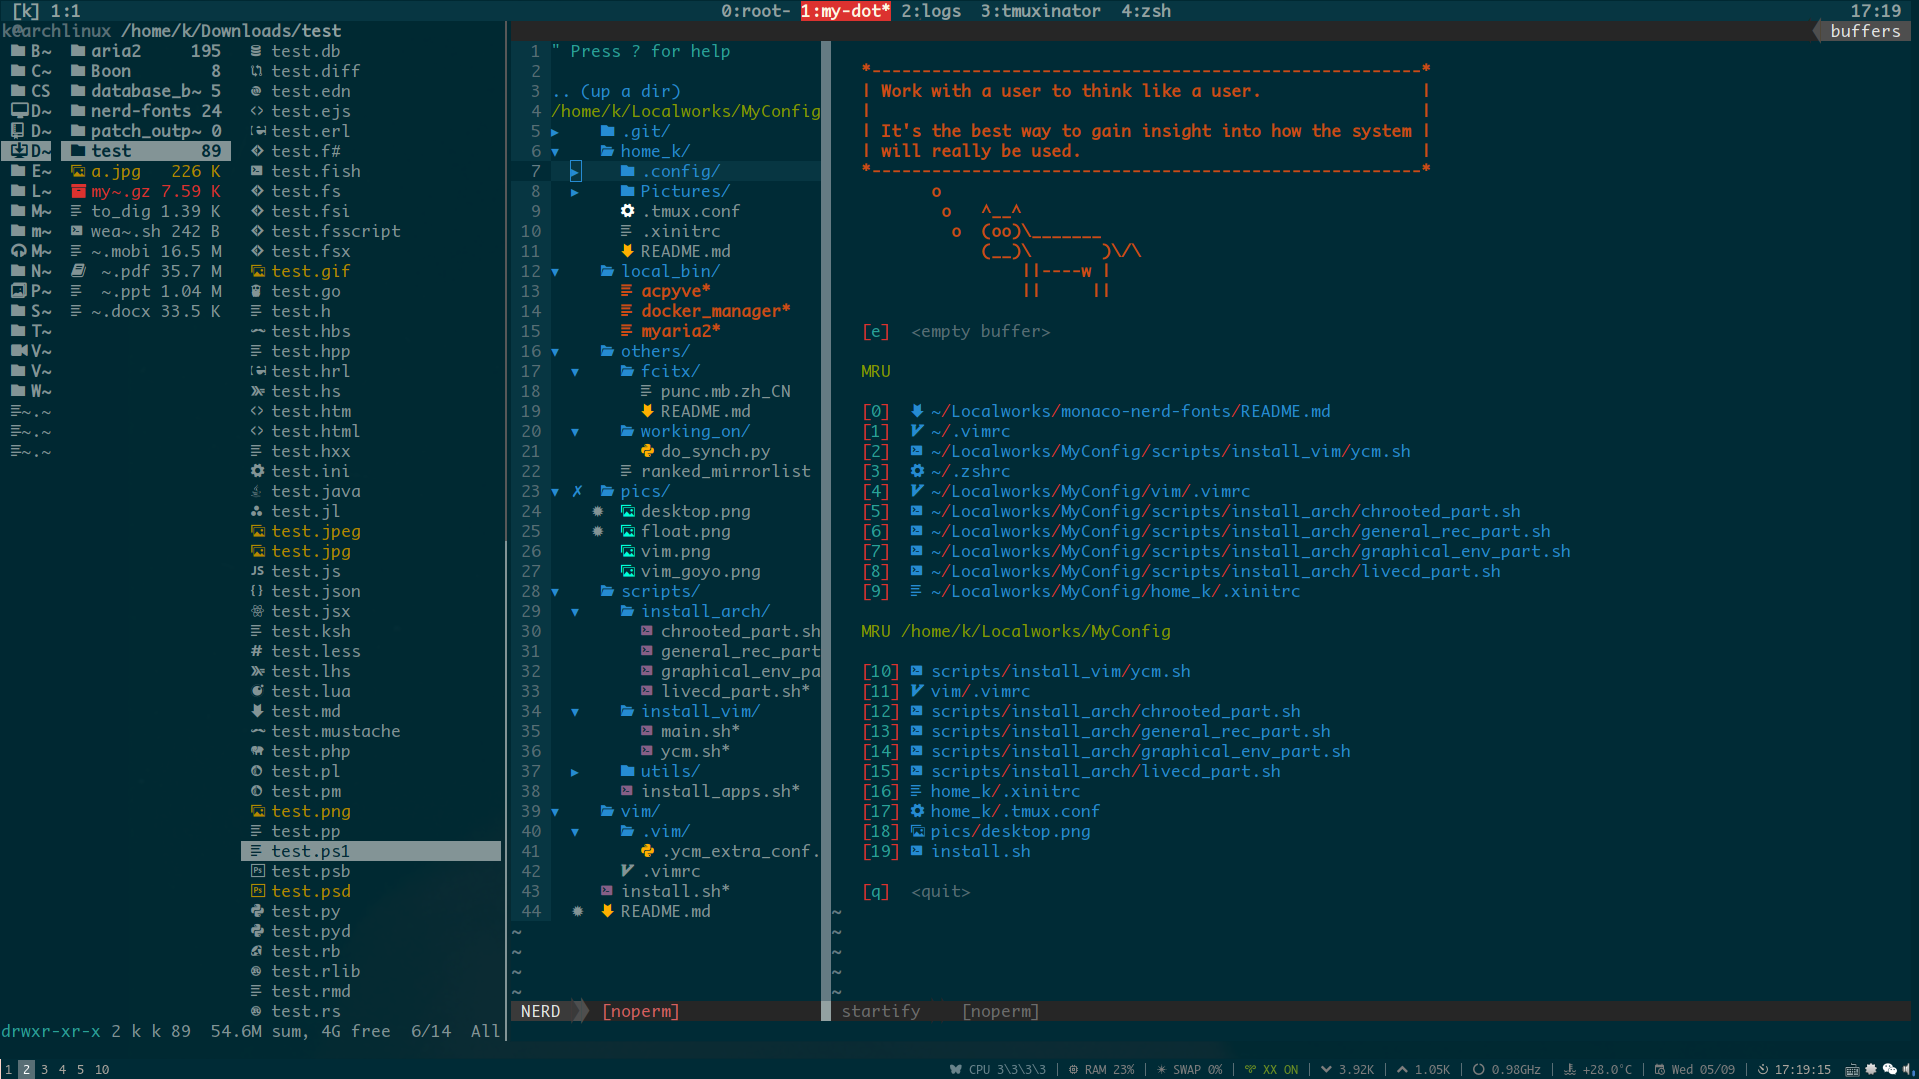Image resolution: width=1919 pixels, height=1079 pixels.
Task: Expand the Pictures/ folder arrow
Action: coord(575,191)
